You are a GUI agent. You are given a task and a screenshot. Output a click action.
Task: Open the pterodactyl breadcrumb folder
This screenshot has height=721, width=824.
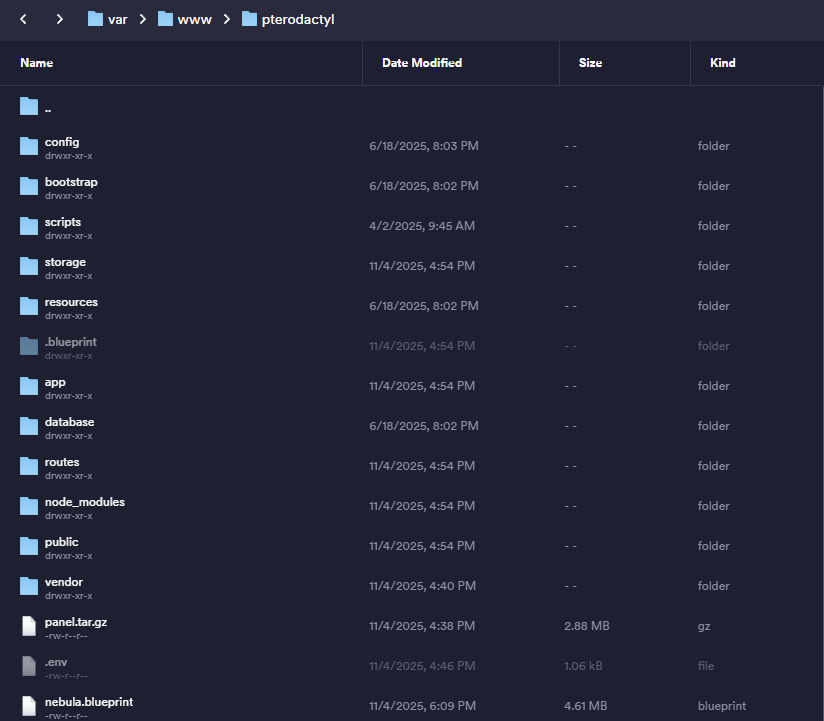pos(288,19)
